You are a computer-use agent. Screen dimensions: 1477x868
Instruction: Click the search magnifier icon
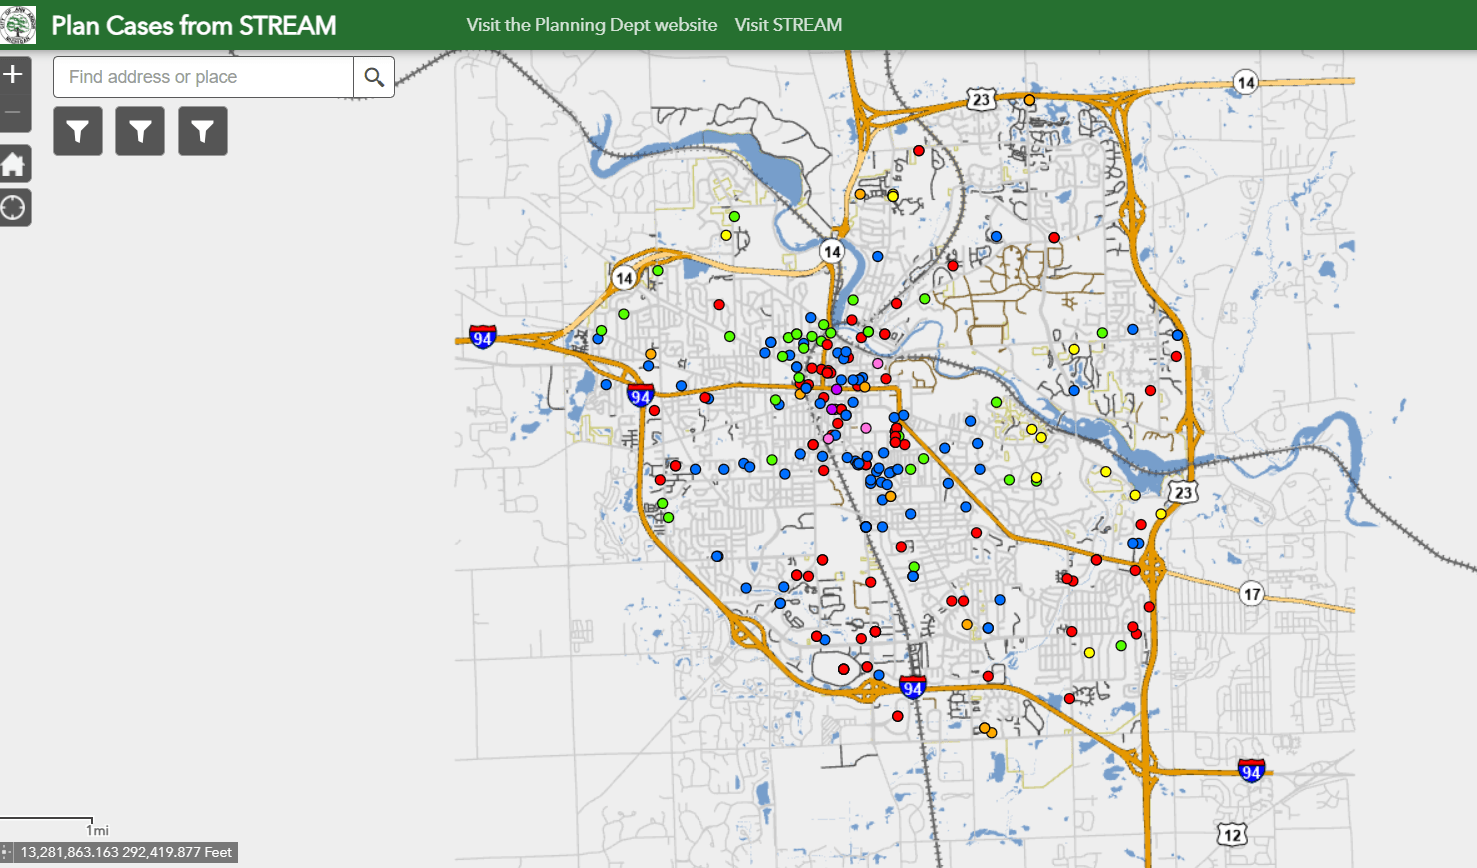374,77
